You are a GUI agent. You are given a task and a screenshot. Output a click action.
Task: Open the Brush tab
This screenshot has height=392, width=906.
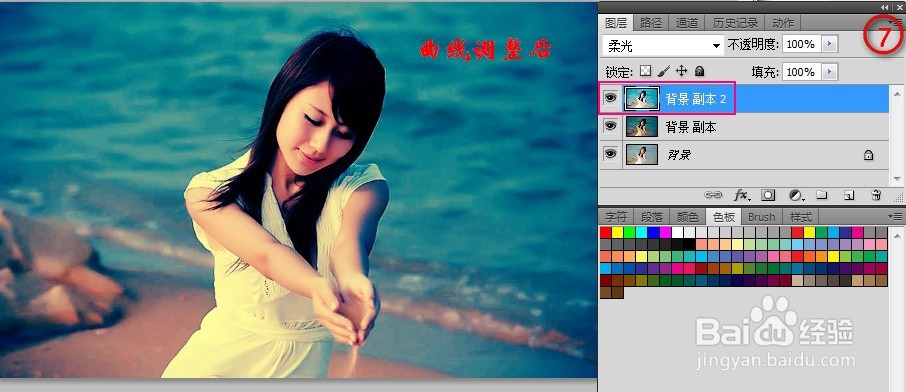762,217
